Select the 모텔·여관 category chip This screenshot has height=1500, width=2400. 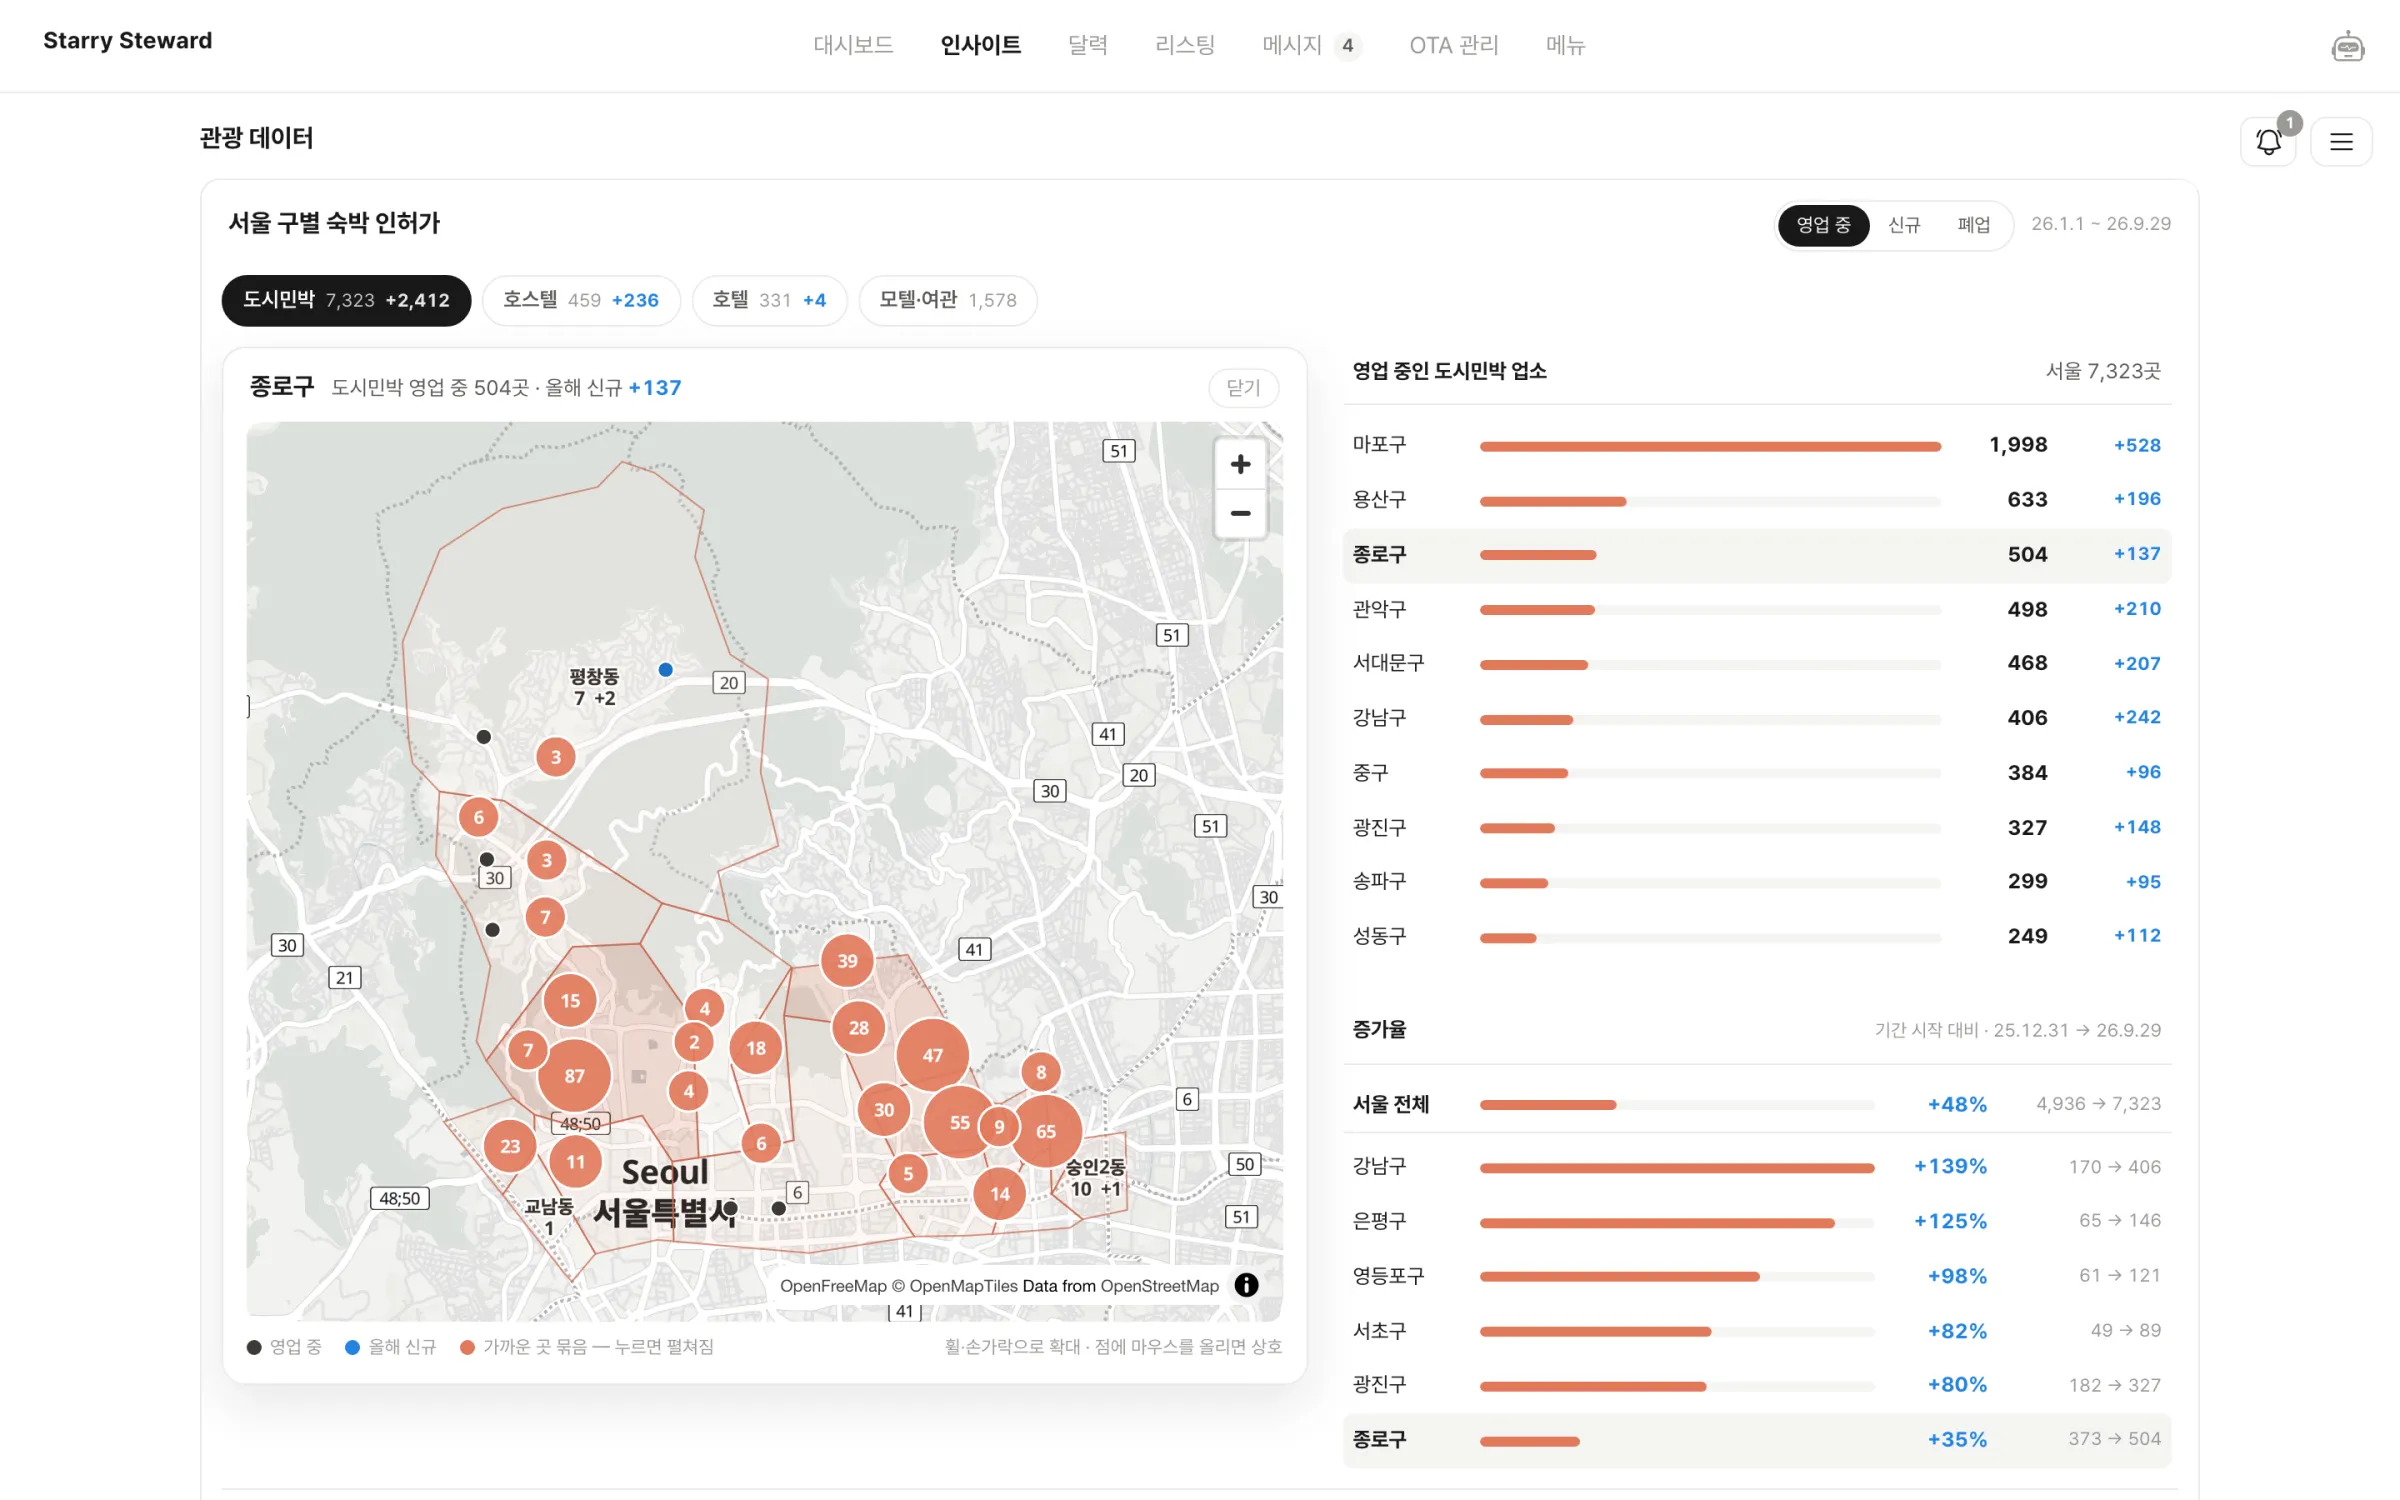point(947,300)
